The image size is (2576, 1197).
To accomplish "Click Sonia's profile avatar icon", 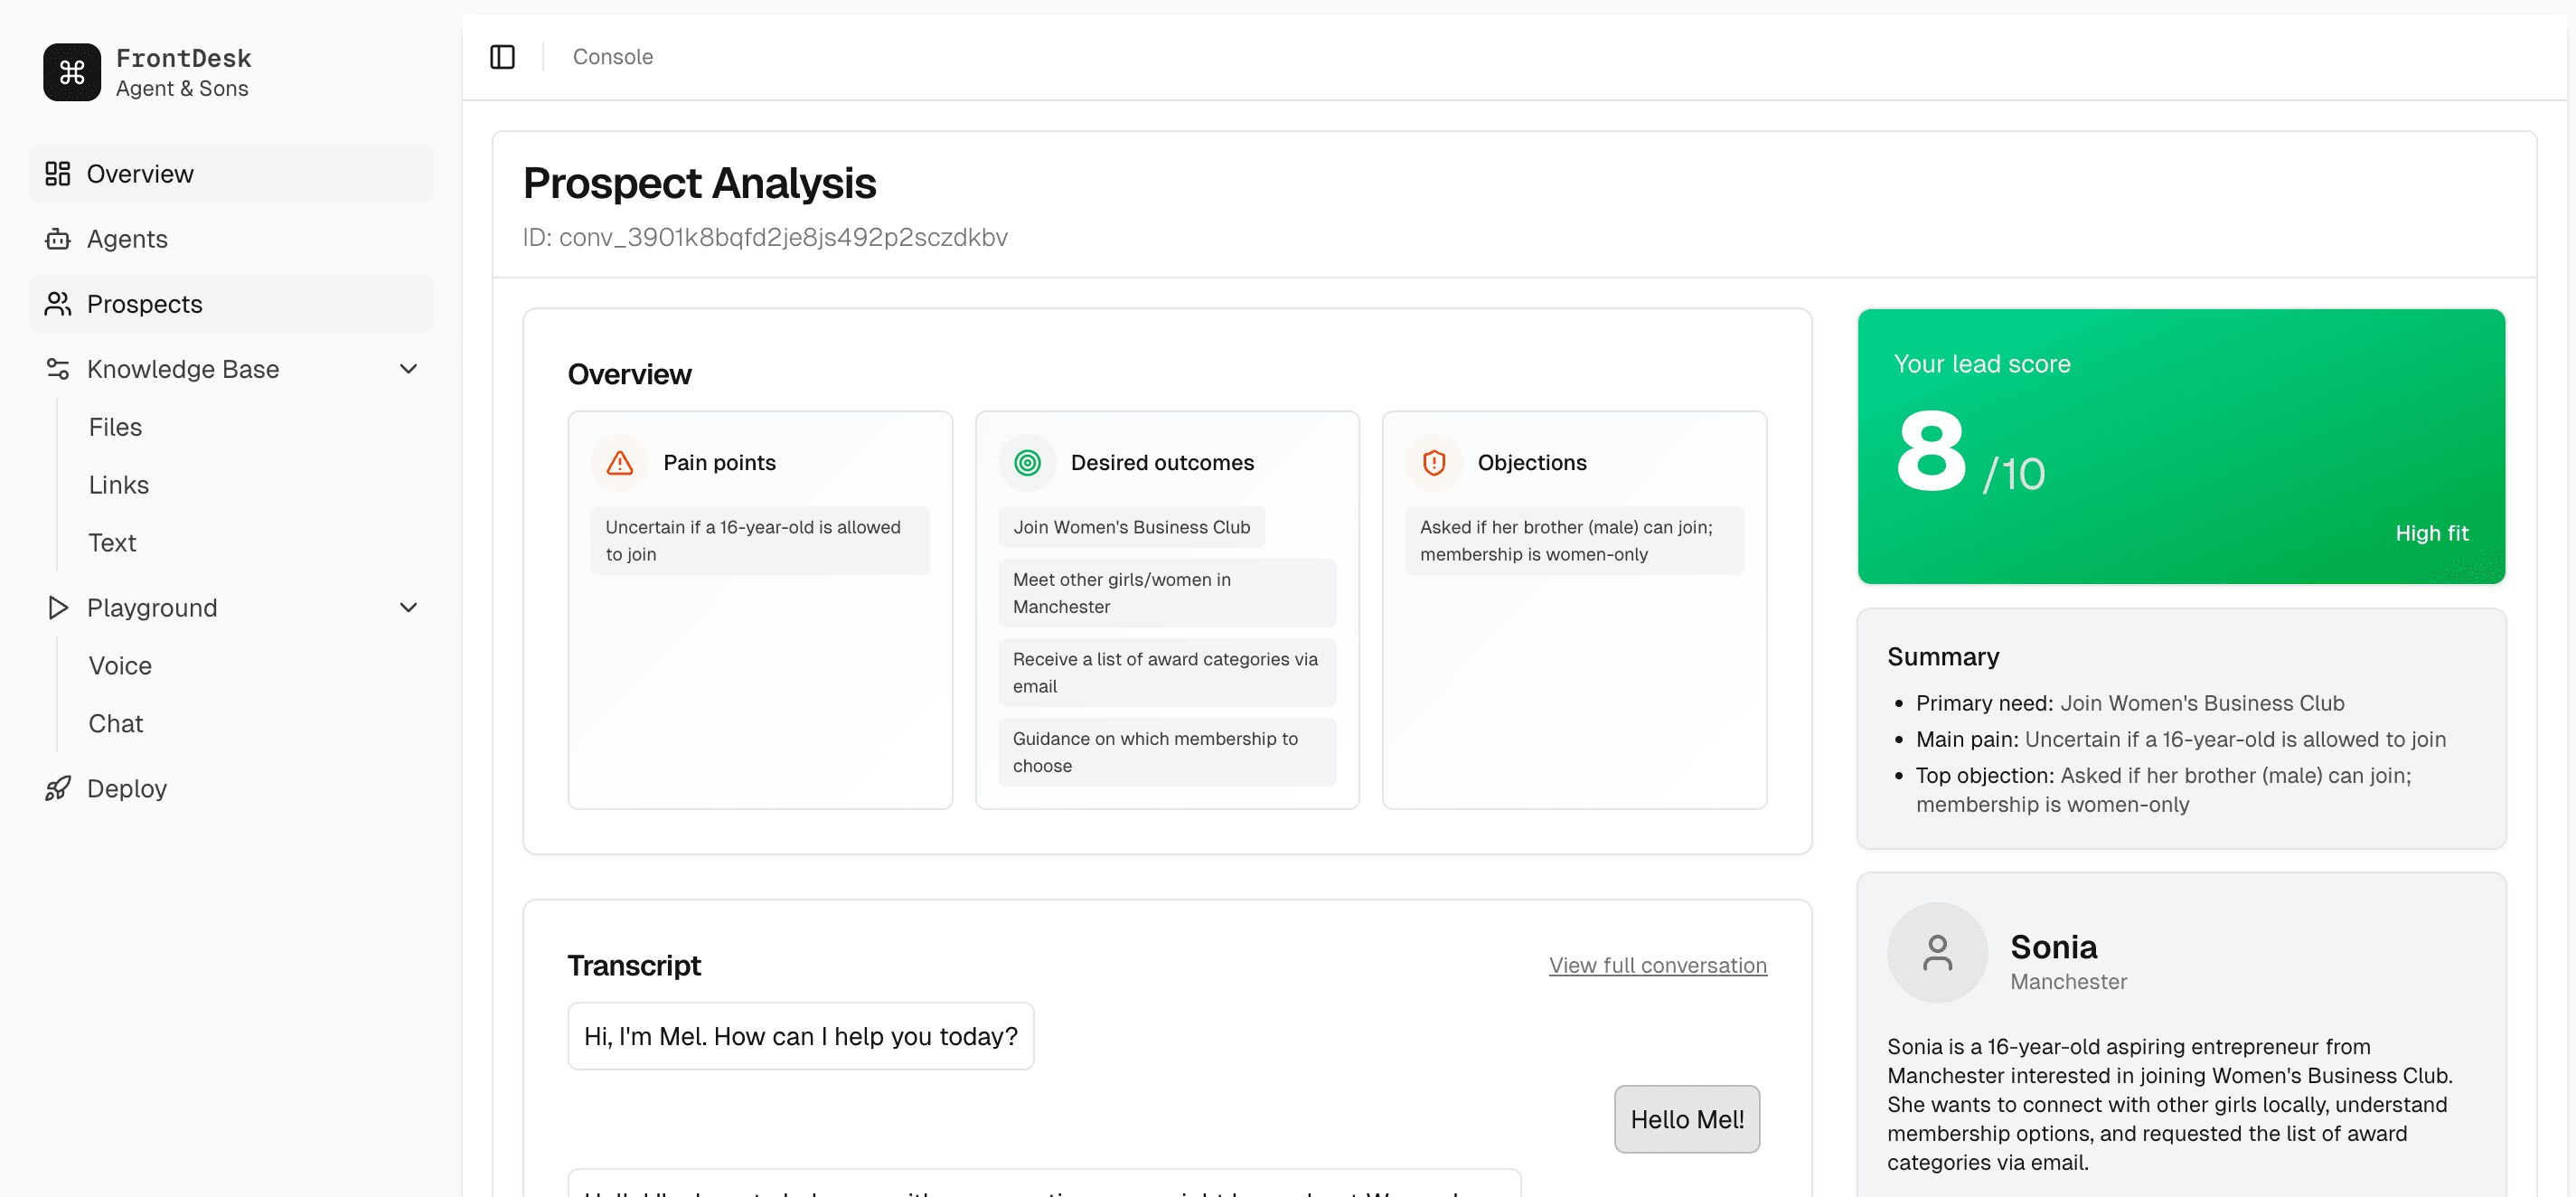I will click(1938, 952).
